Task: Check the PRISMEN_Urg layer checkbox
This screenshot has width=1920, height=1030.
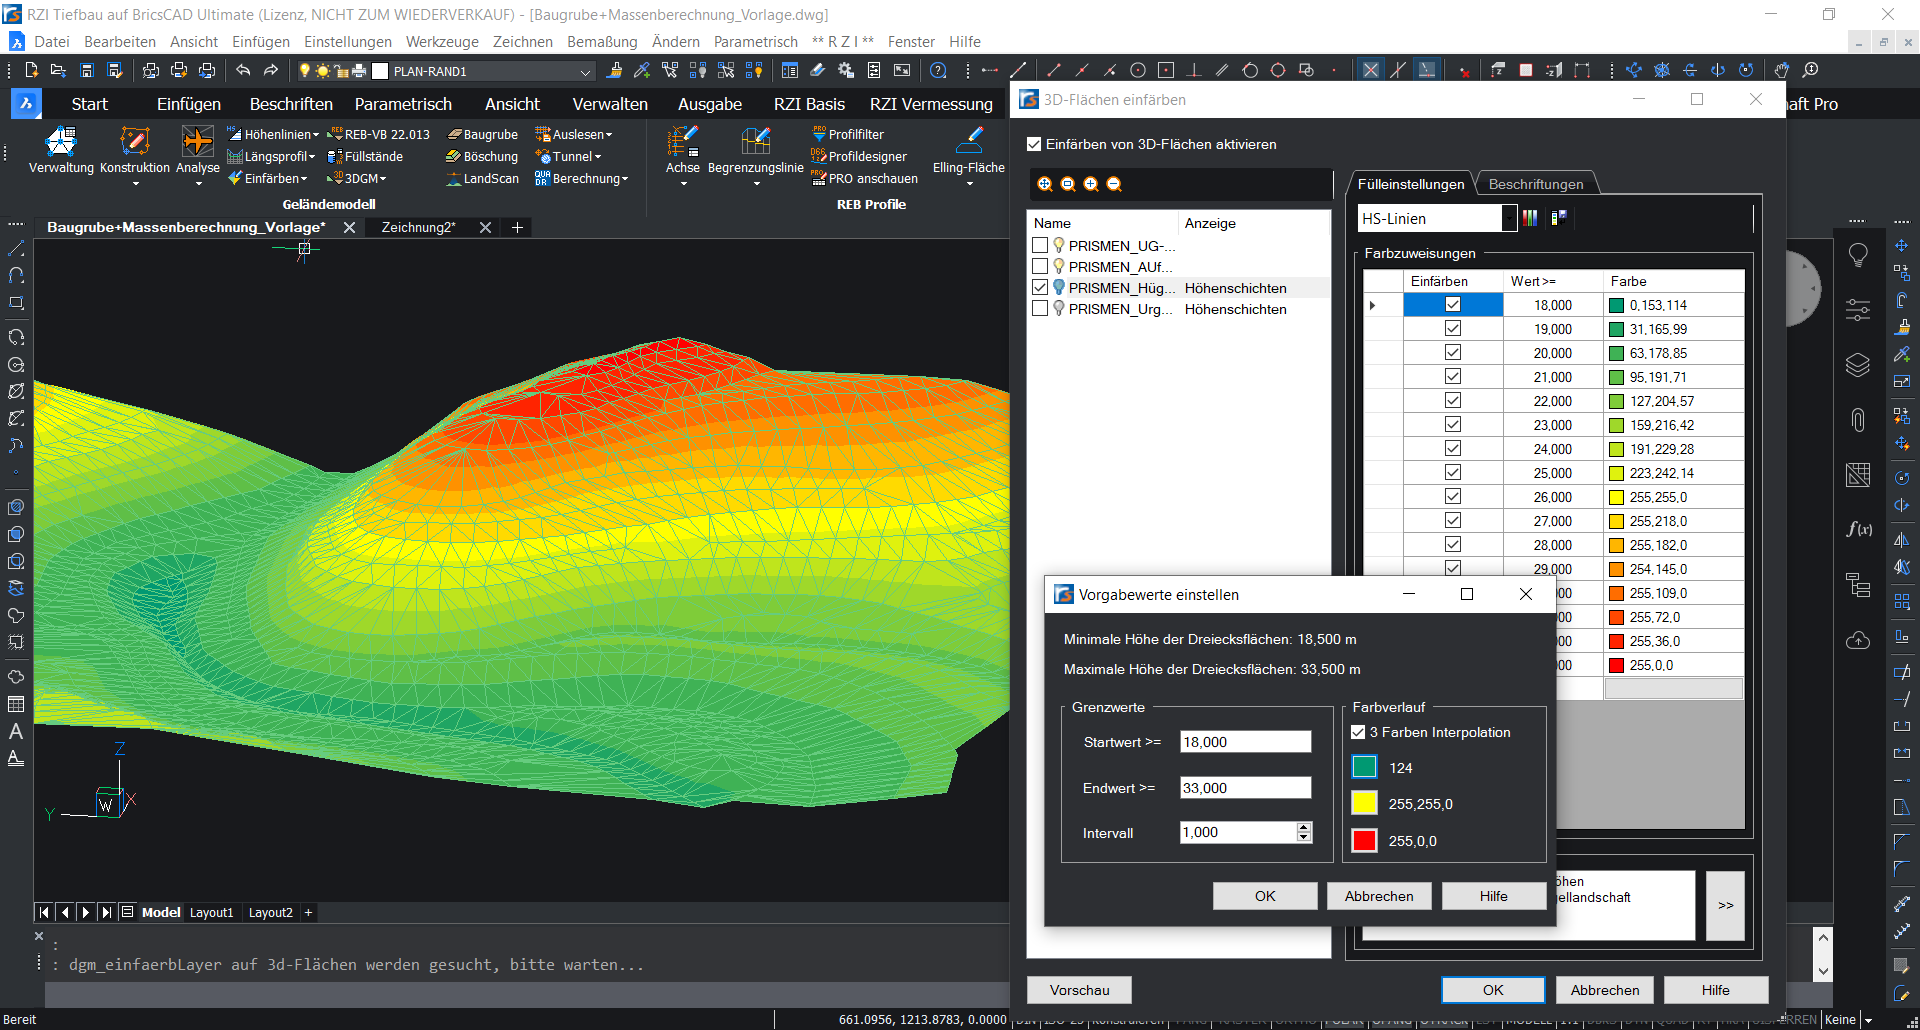Action: (1040, 309)
